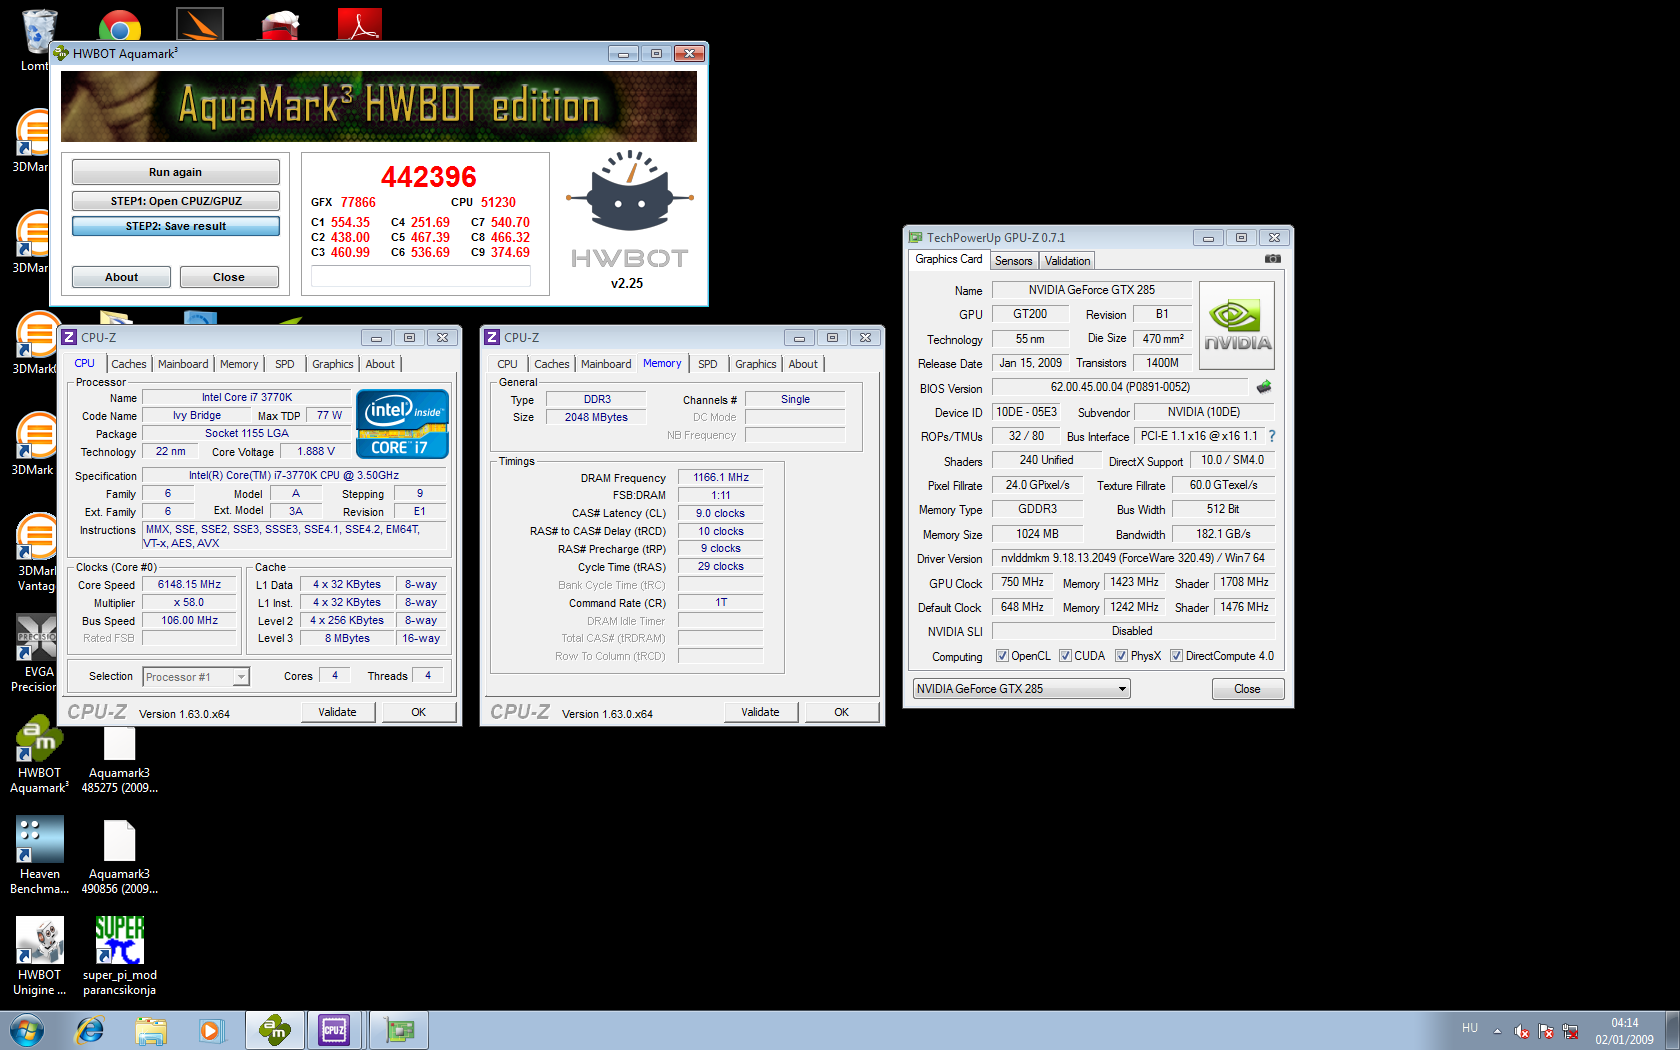Image resolution: width=1680 pixels, height=1050 pixels.
Task: Open SPD tab in right CPU-Z window
Action: [708, 364]
